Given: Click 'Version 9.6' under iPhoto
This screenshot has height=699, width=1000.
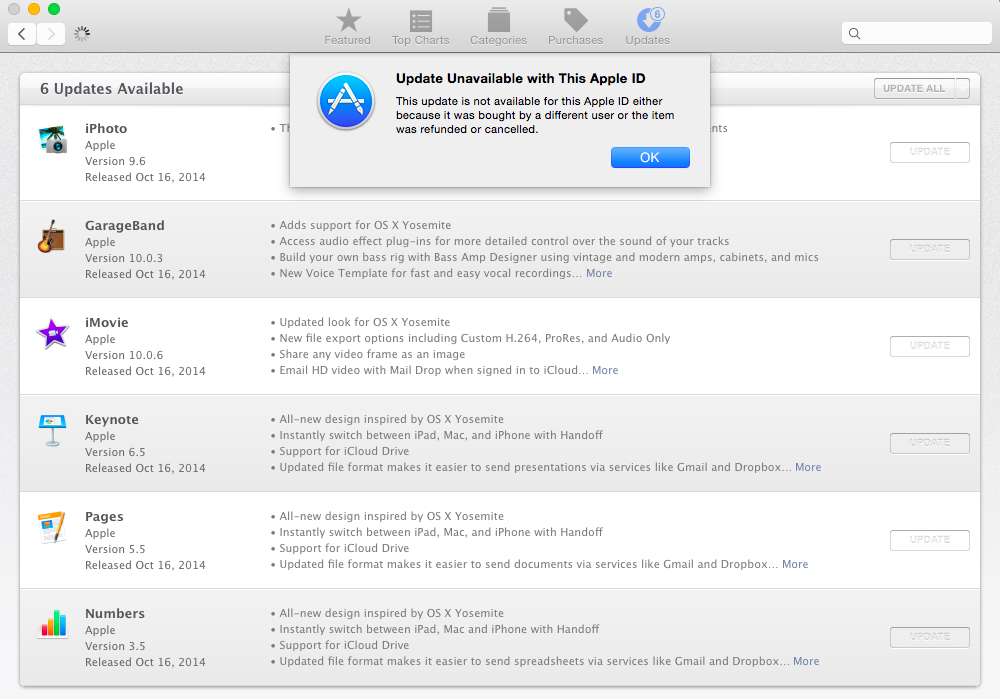Looking at the screenshot, I should point(115,161).
